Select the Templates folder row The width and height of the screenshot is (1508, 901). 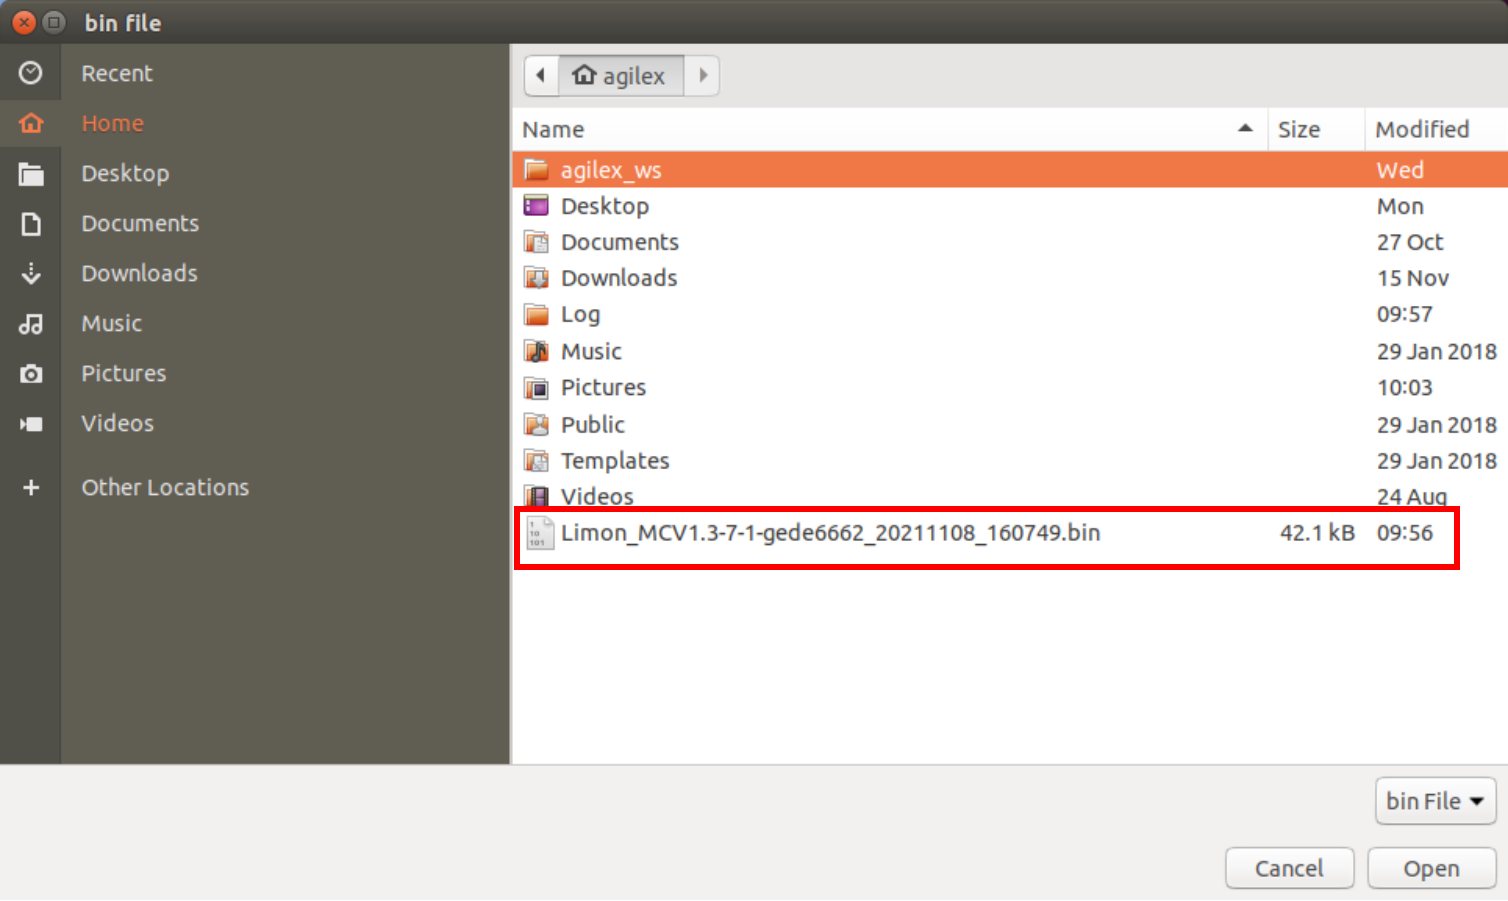point(1010,460)
